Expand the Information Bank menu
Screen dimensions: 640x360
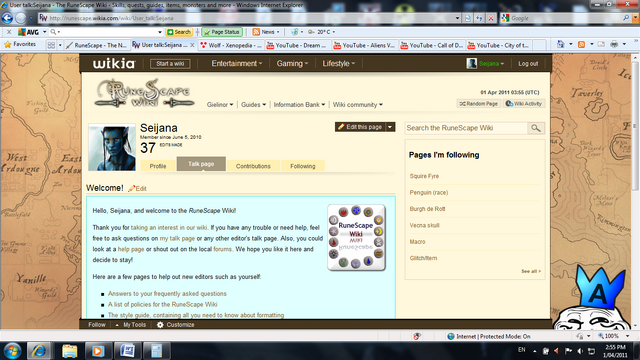[x=299, y=104]
